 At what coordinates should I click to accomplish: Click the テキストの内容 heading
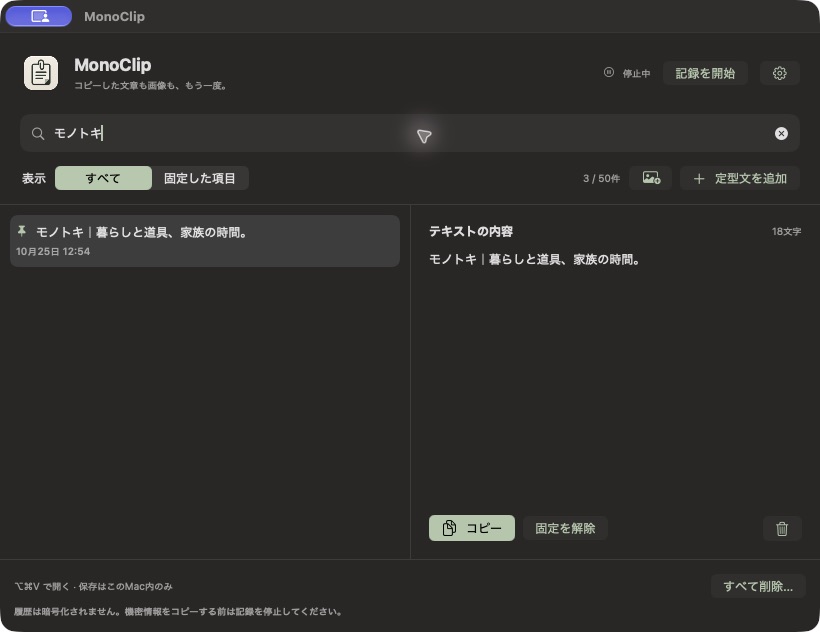(x=471, y=232)
